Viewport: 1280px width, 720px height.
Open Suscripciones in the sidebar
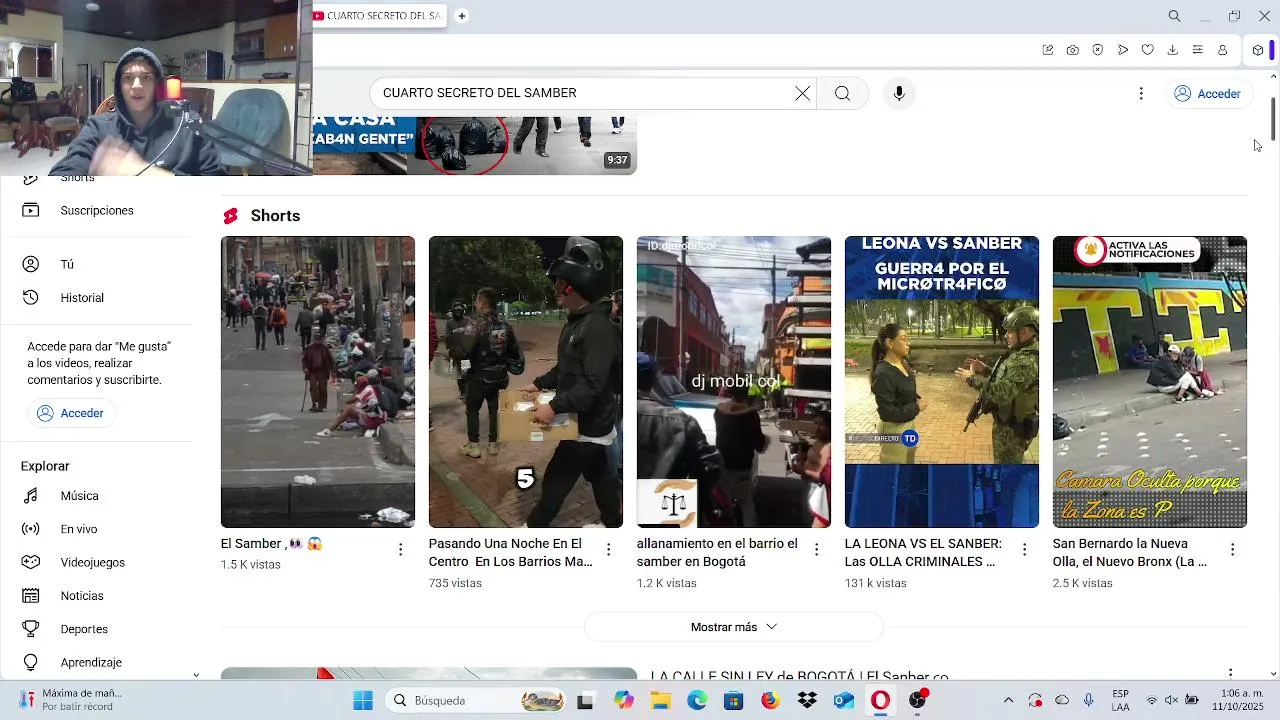pyautogui.click(x=96, y=210)
